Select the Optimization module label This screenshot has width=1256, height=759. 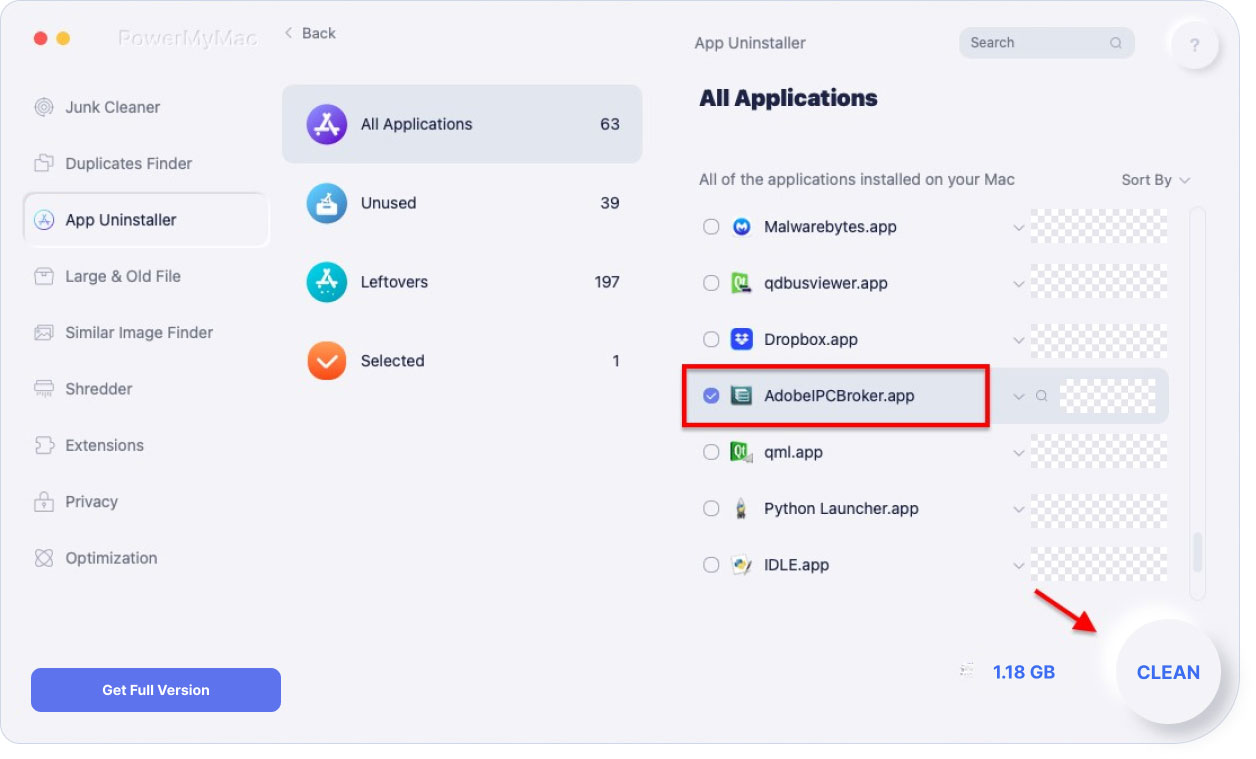tap(111, 558)
